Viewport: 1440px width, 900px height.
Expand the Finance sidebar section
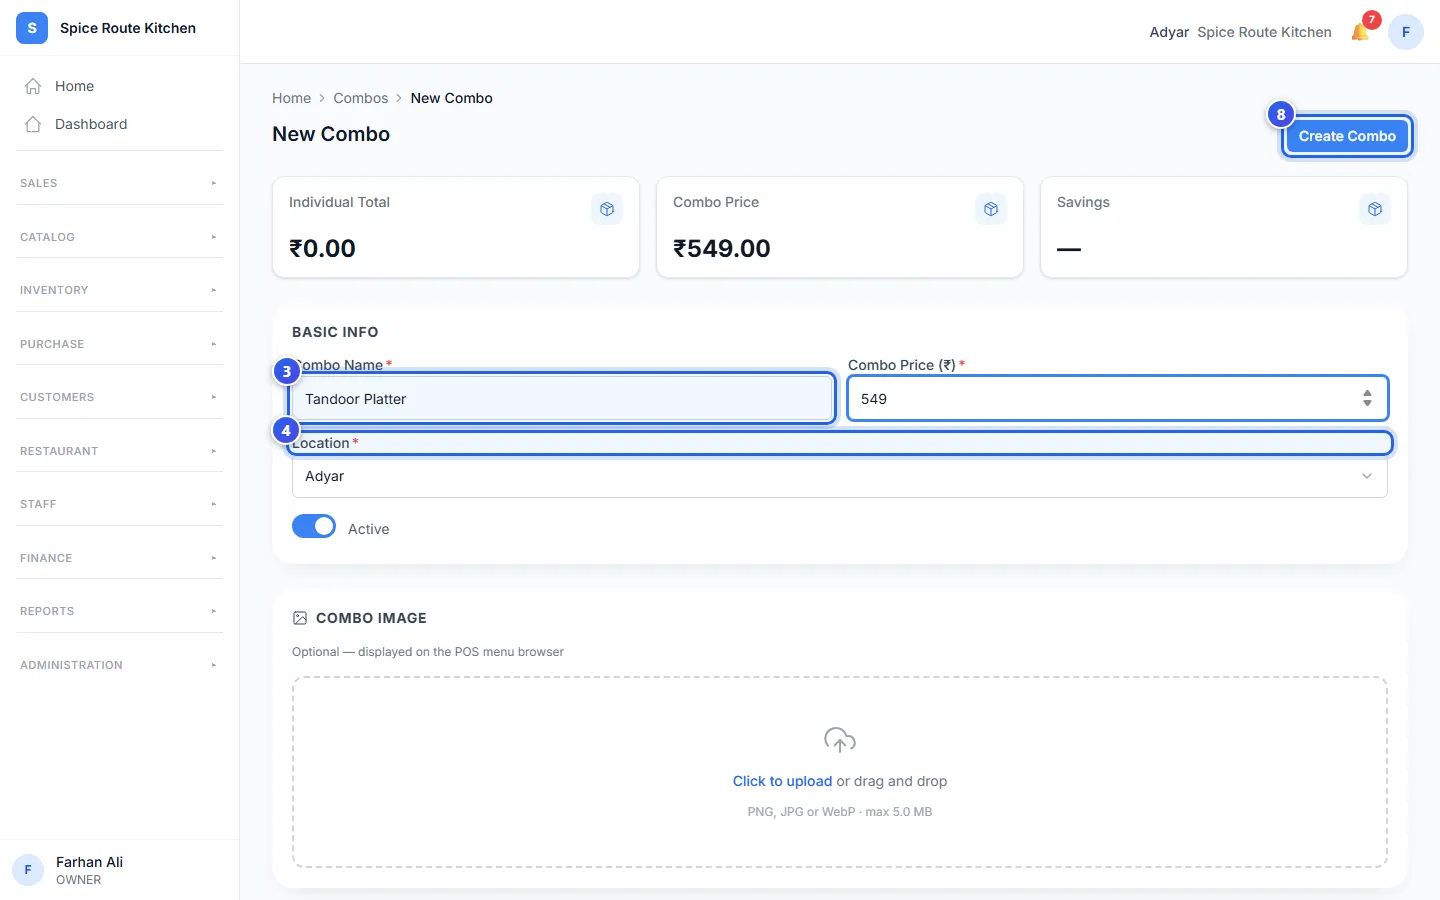point(120,558)
